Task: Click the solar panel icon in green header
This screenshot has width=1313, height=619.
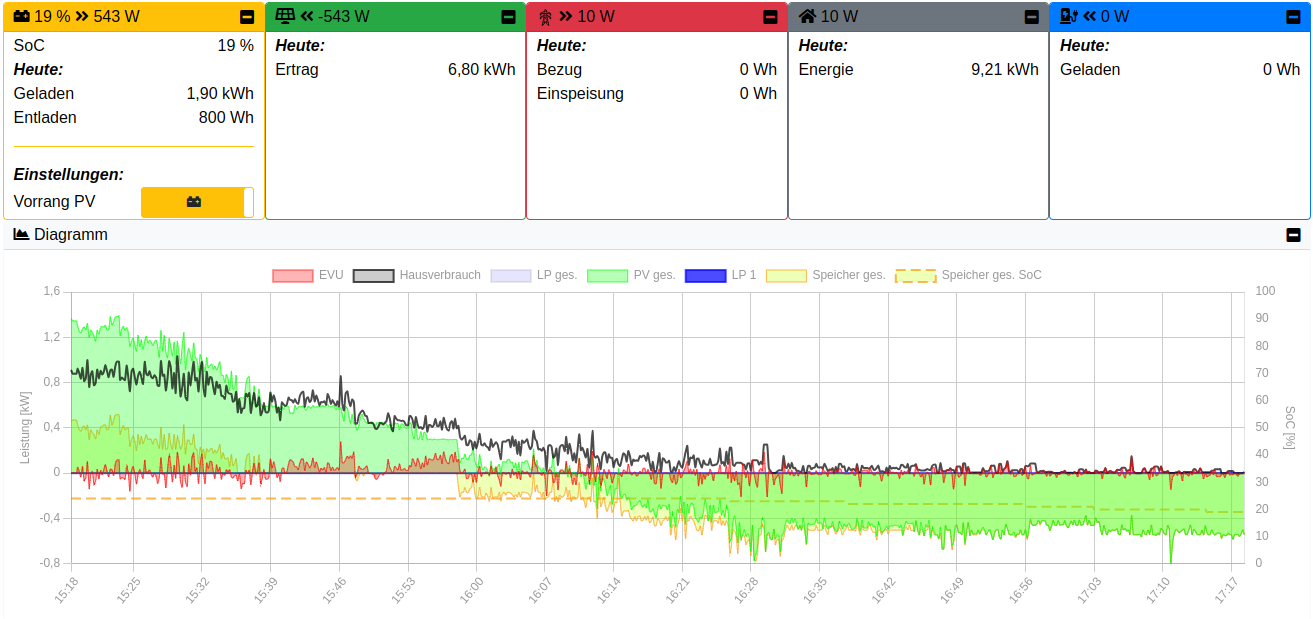Action: coord(285,16)
